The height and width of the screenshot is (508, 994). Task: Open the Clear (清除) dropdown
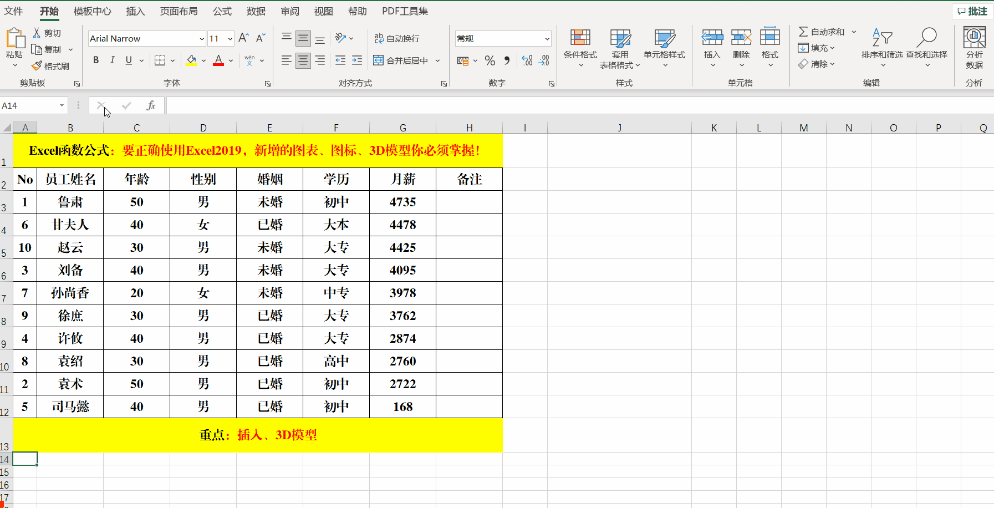point(816,64)
